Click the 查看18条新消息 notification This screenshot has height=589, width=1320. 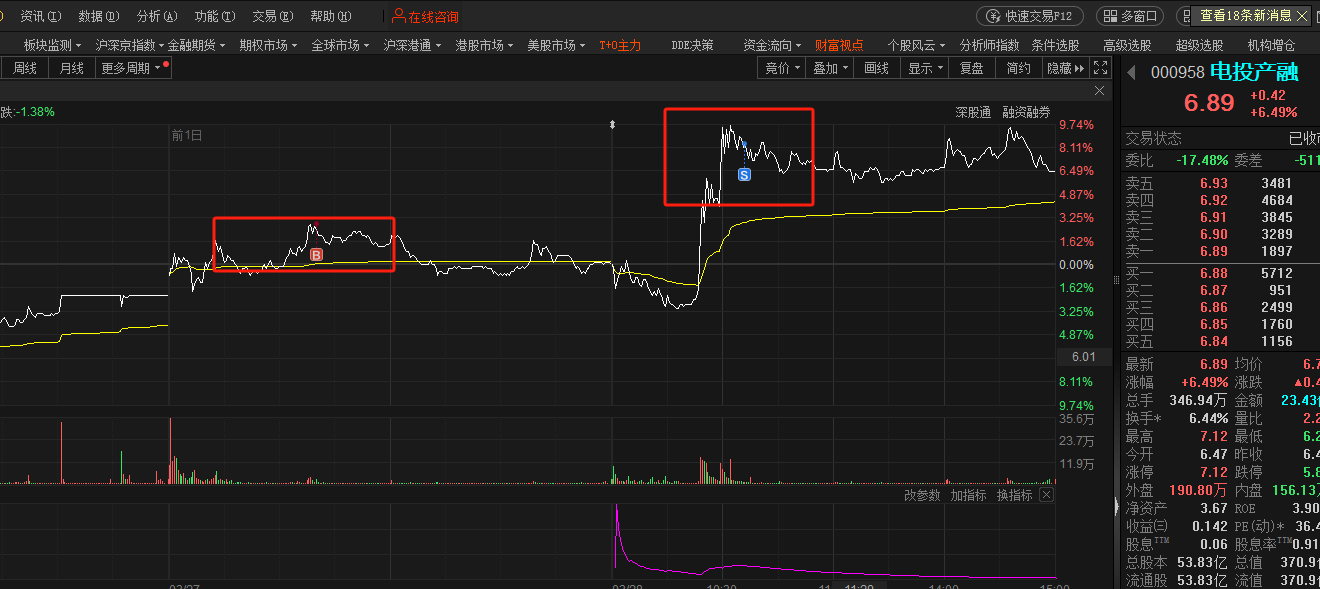point(1246,16)
